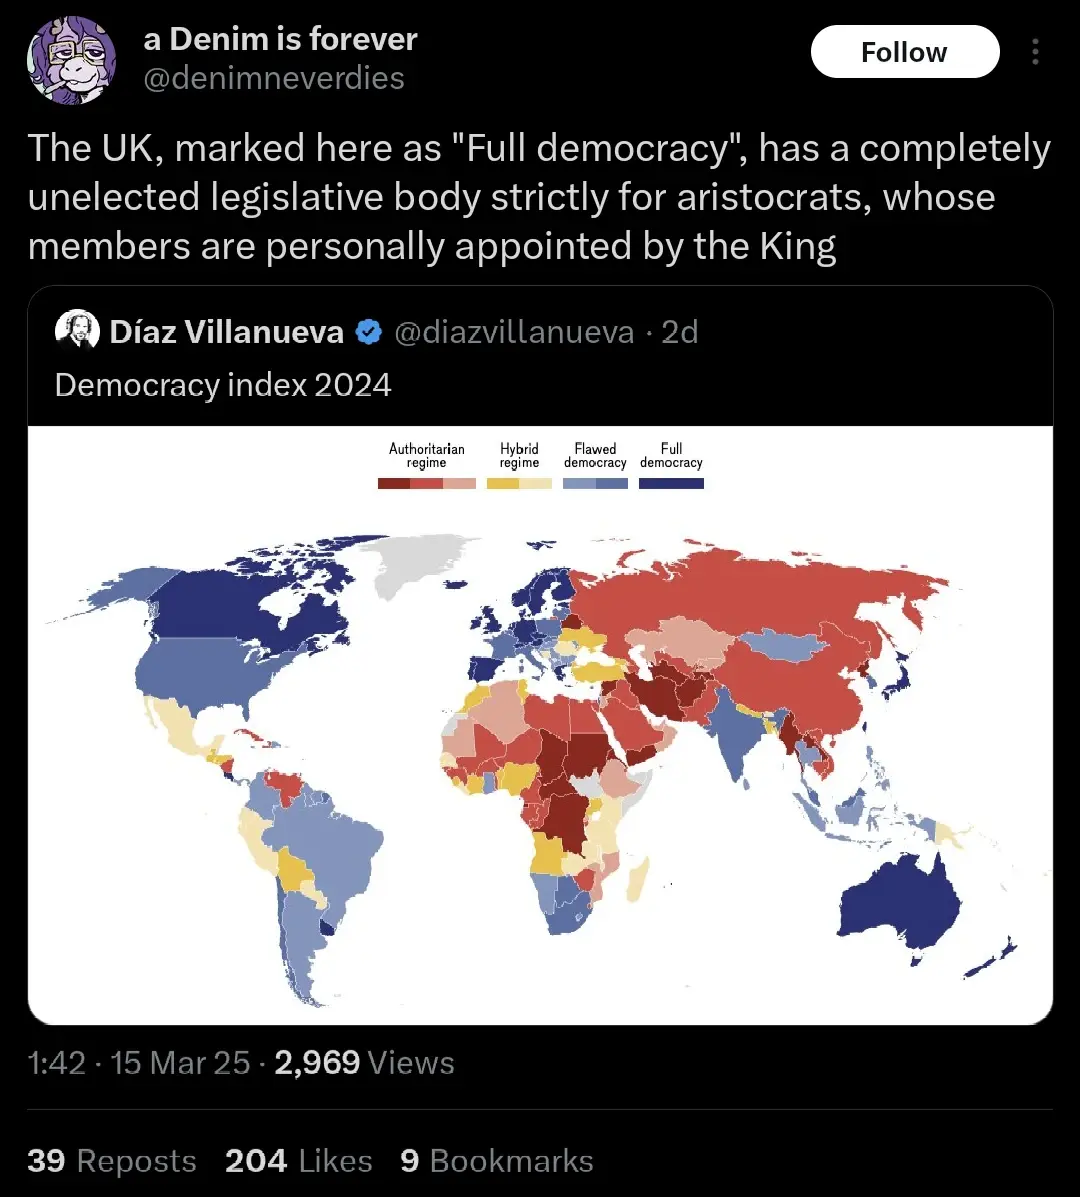Click the Follow button
Image resolution: width=1080 pixels, height=1197 pixels.
tap(904, 52)
